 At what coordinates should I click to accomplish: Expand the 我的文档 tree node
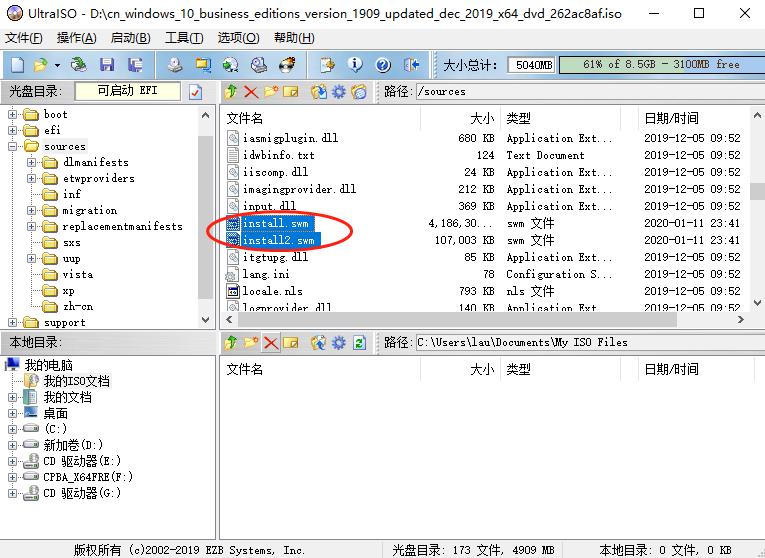pos(12,398)
